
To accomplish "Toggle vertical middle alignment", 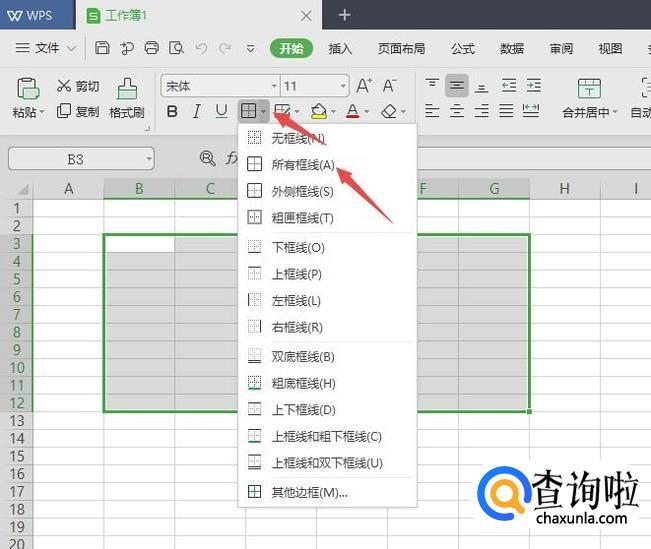I will [457, 86].
